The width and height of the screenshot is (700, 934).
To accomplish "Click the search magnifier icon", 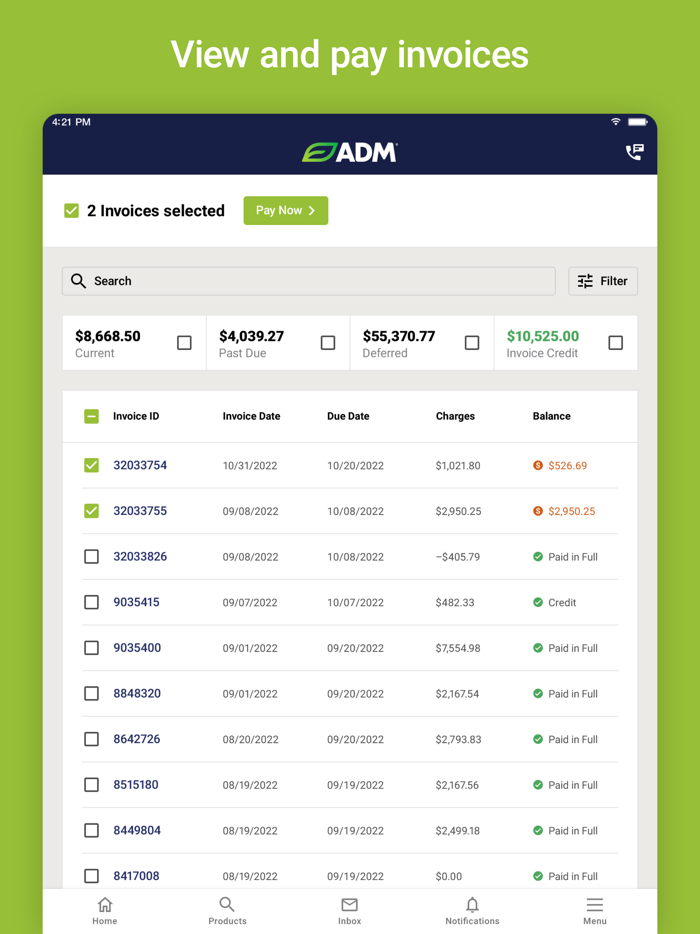I will point(78,281).
